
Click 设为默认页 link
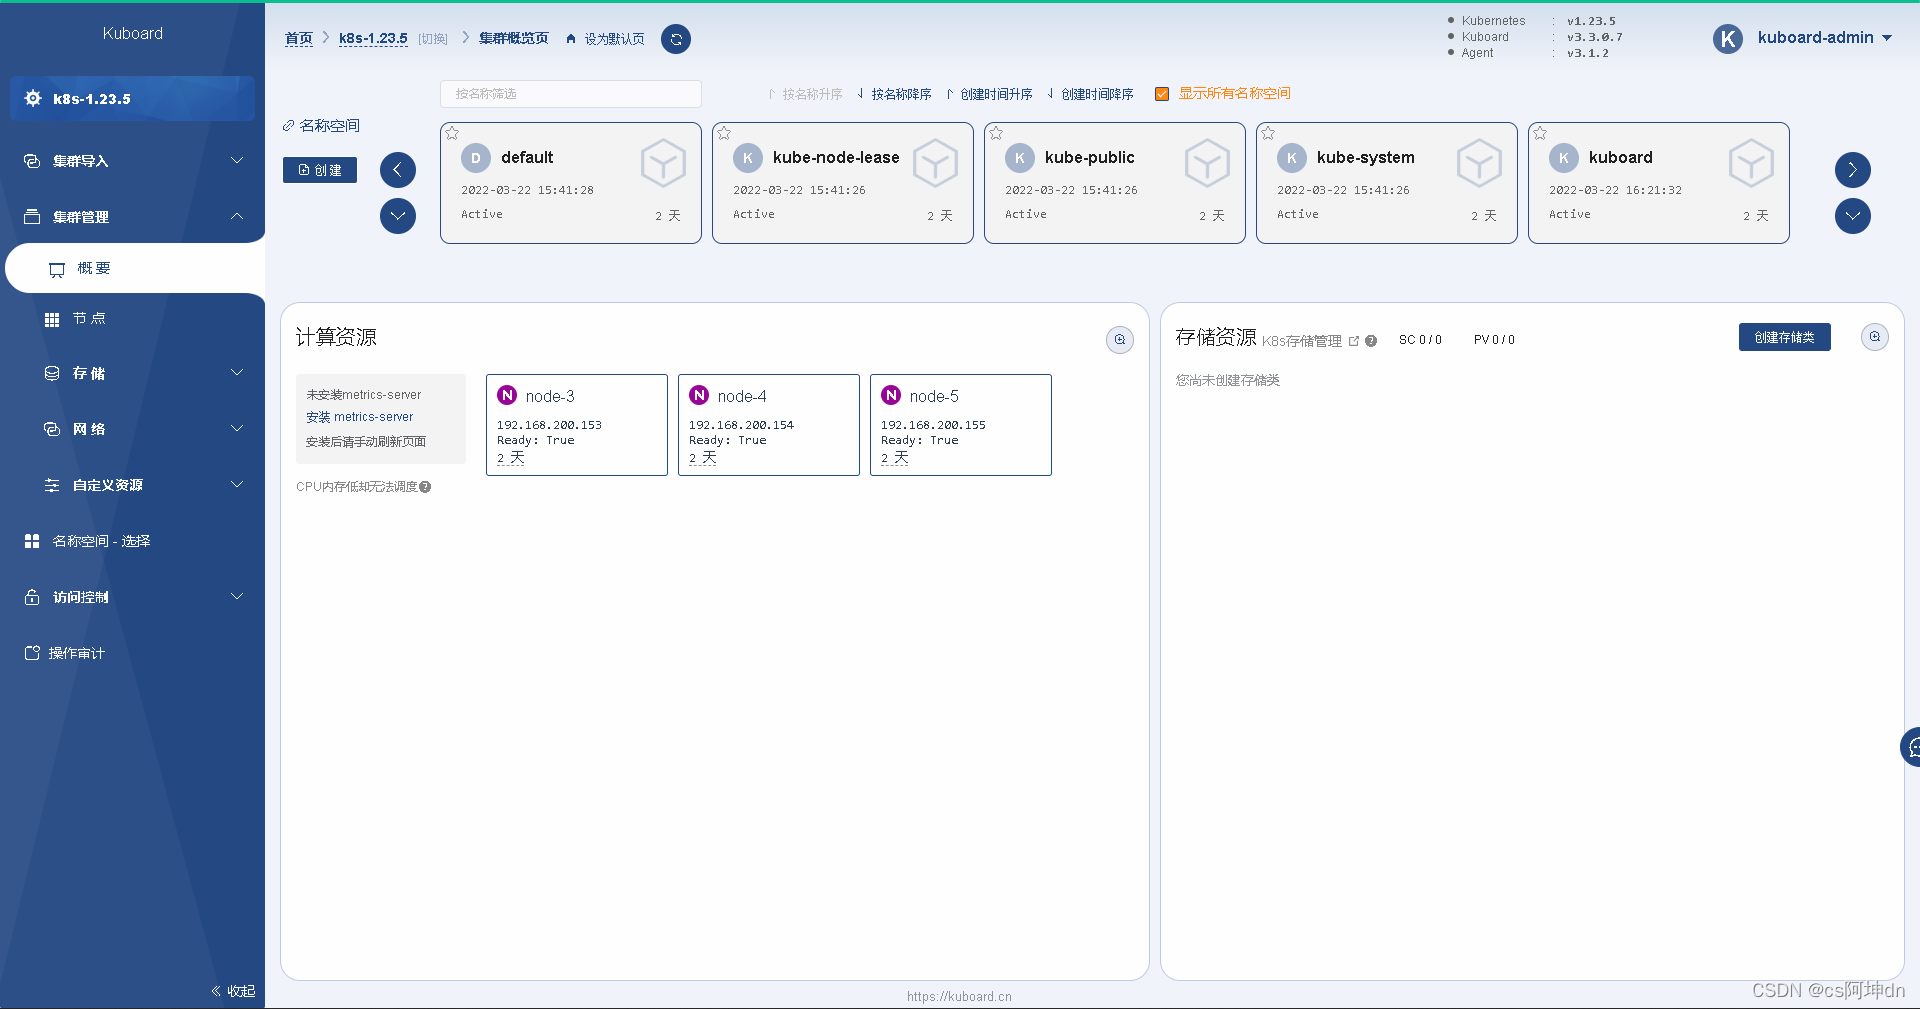point(614,39)
